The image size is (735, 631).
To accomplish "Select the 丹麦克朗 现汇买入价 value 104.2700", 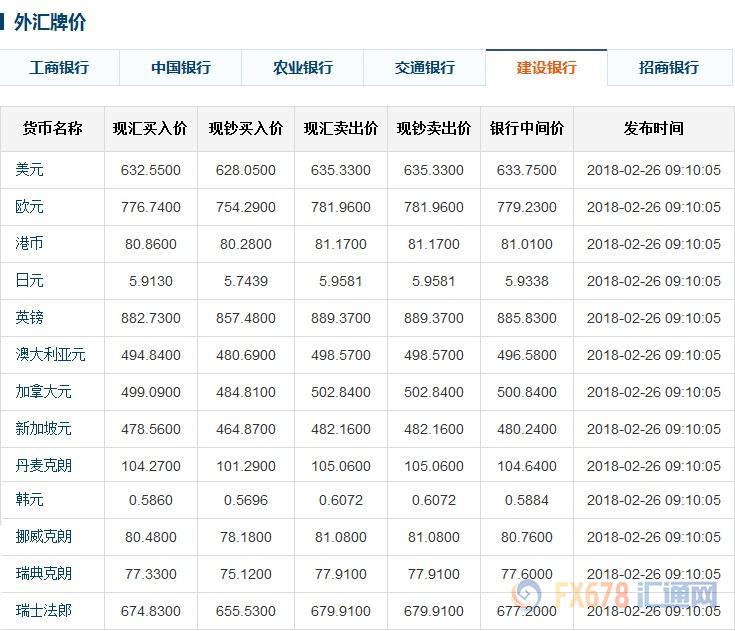I will 150,466.
